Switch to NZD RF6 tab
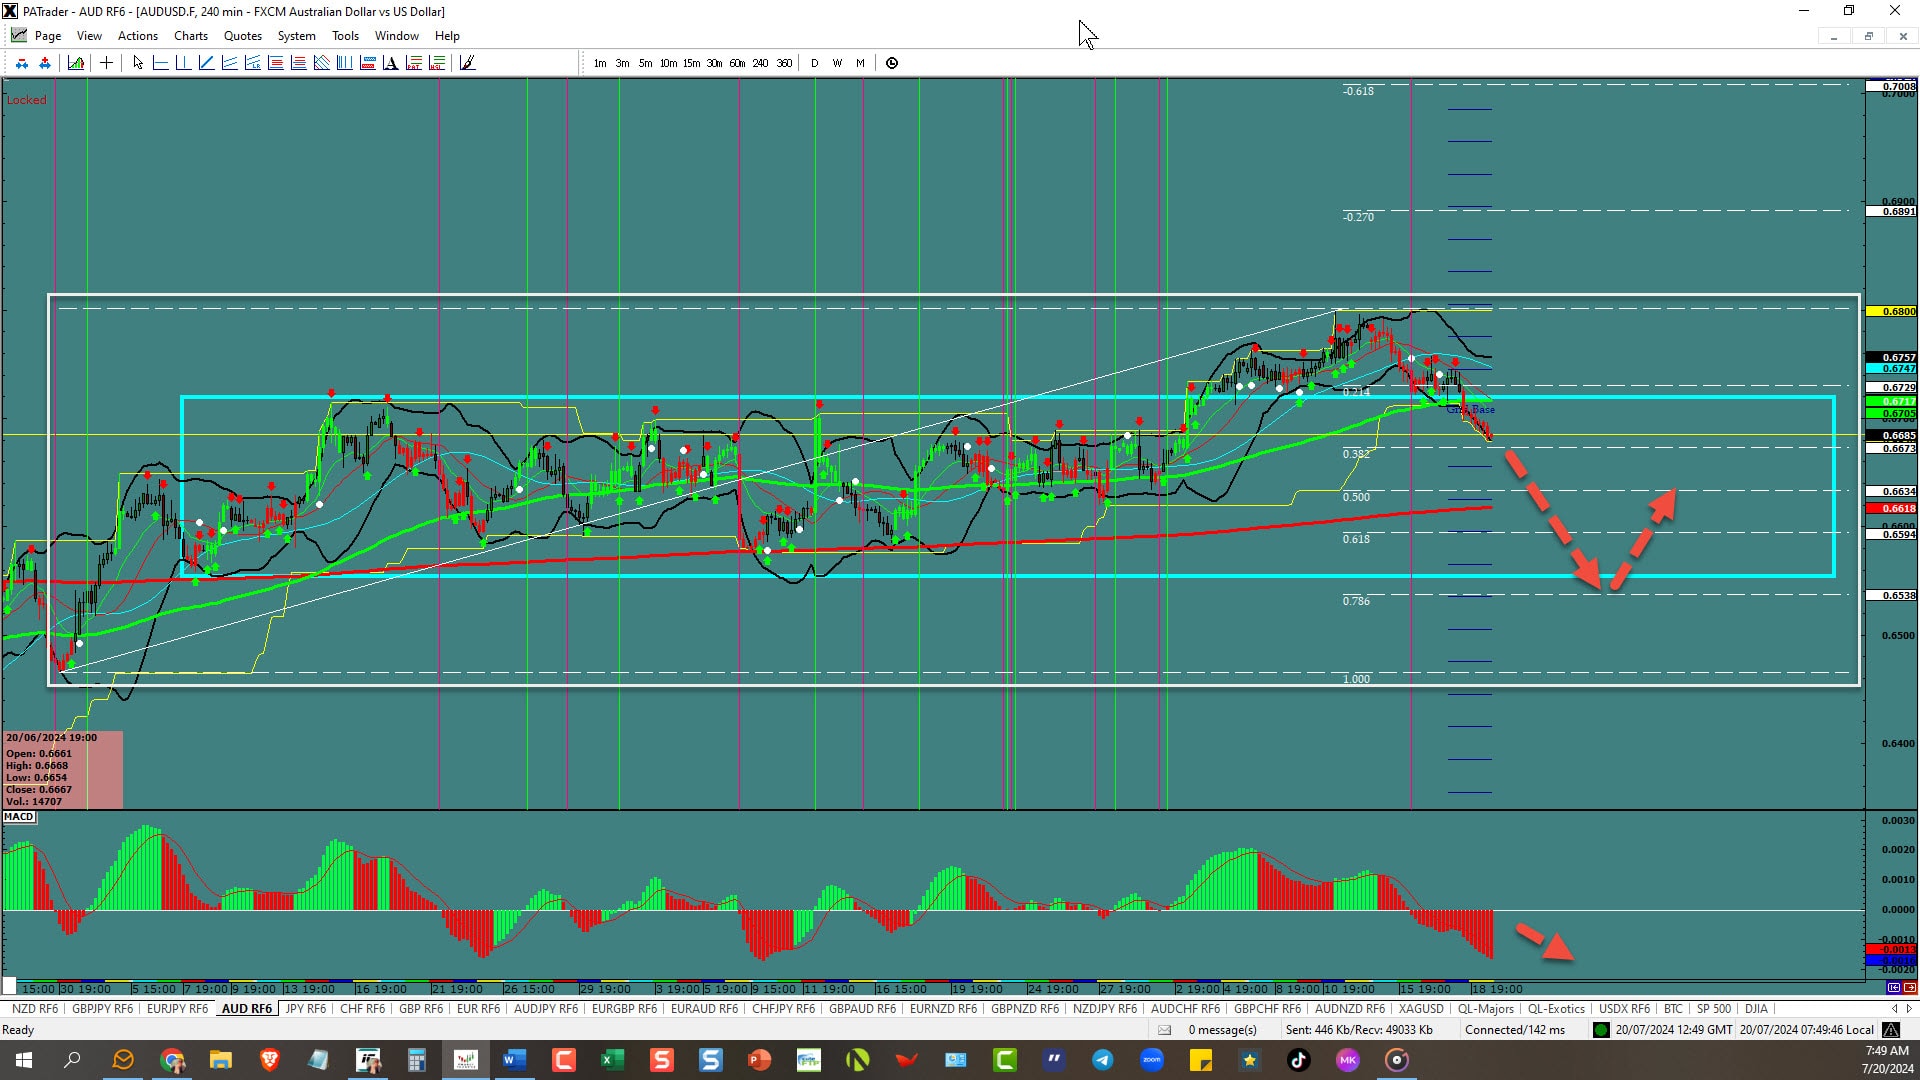1920x1080 pixels. (x=35, y=1009)
